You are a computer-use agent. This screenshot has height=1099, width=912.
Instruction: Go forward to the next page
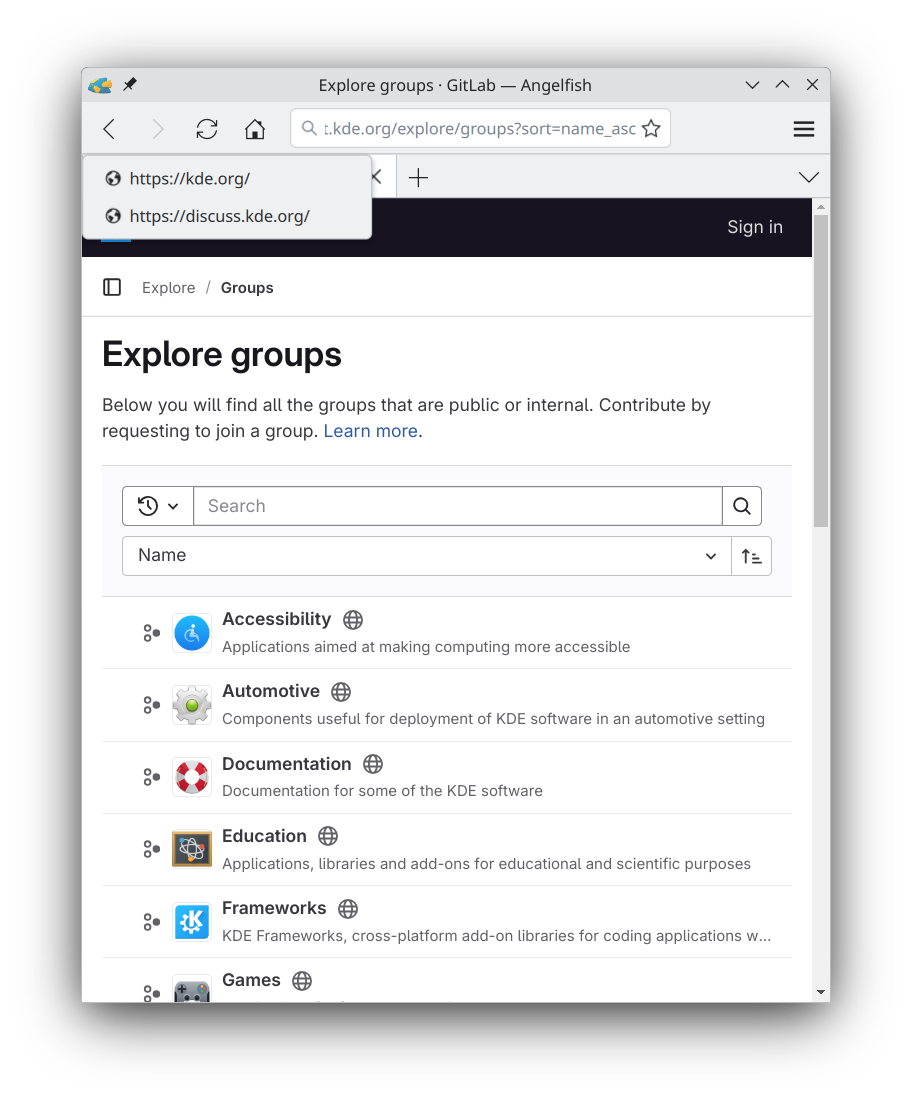tap(158, 129)
